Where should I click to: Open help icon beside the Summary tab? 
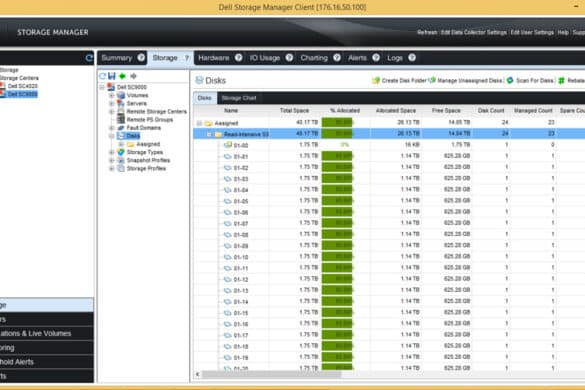point(141,57)
